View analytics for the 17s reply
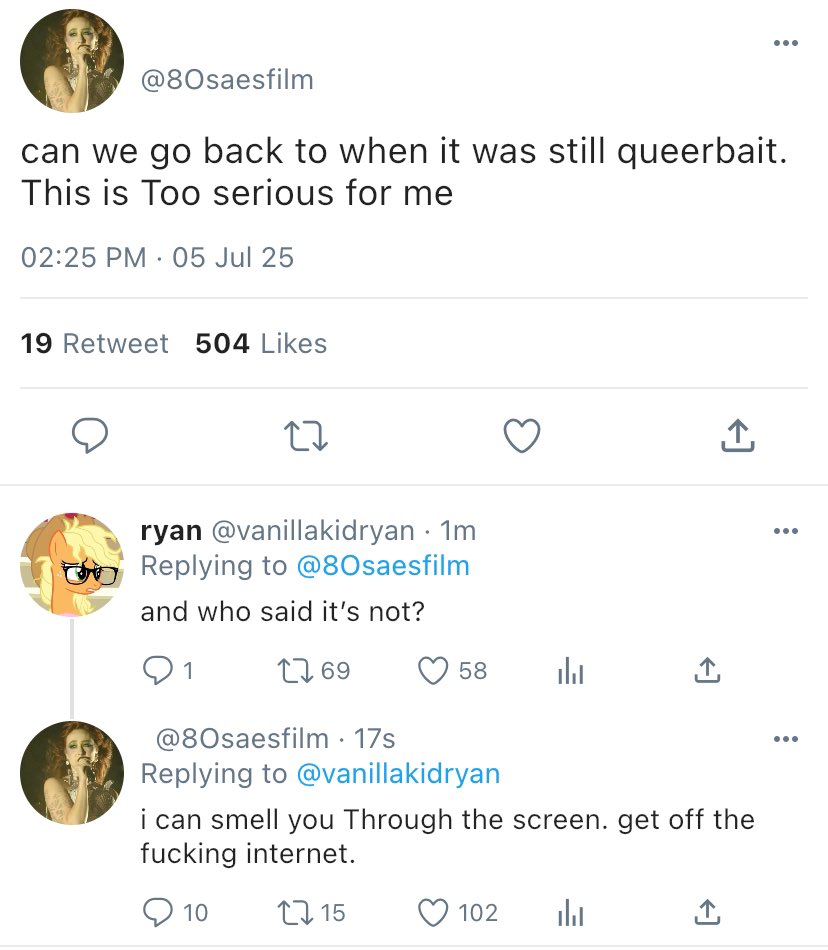828x950 pixels. [x=569, y=912]
